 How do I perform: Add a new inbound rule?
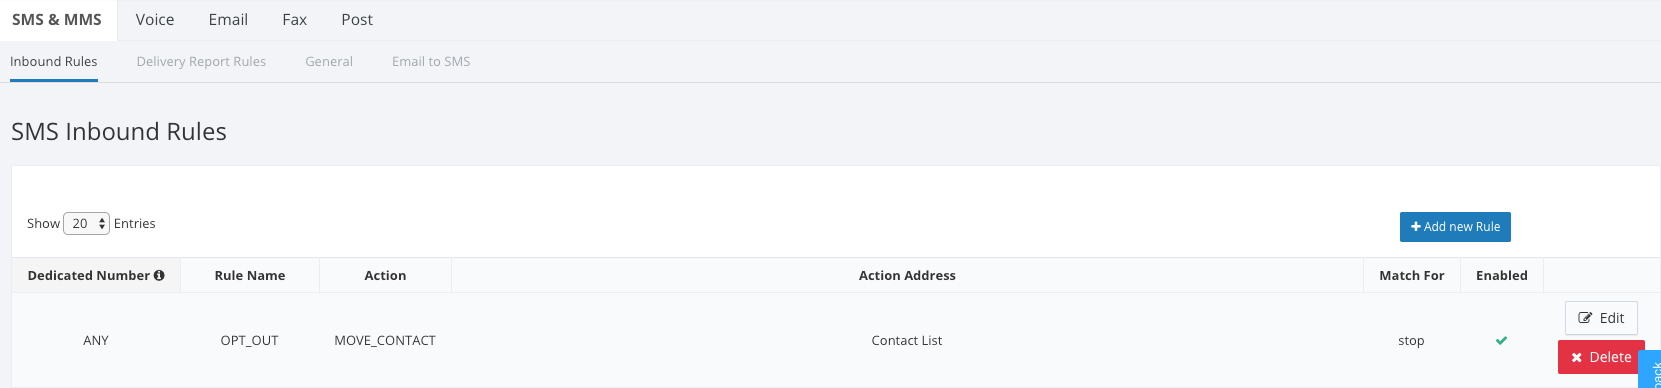(x=1455, y=227)
